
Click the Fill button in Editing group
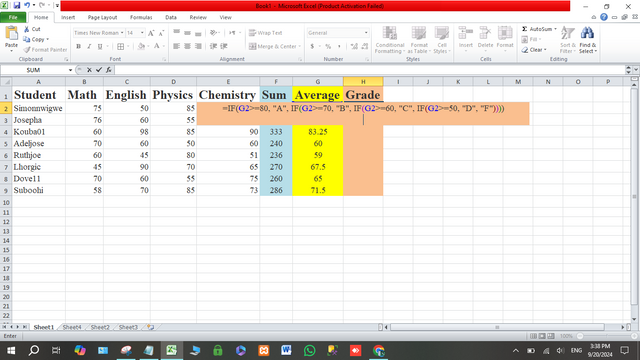tap(531, 40)
